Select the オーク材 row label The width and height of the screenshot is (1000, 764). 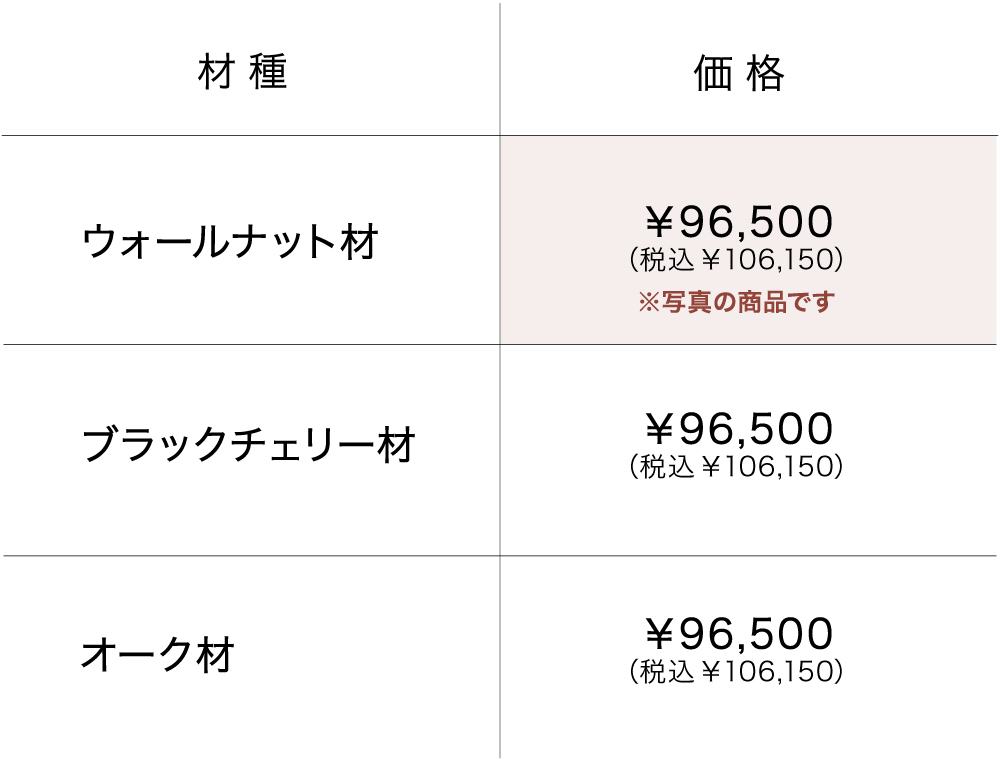(x=158, y=656)
